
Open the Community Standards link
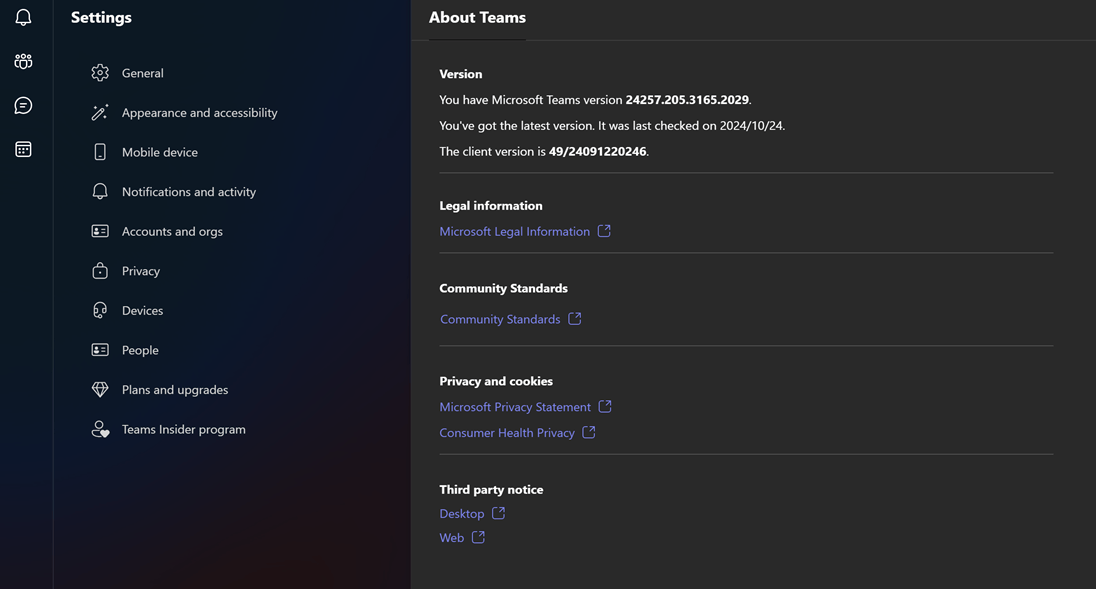coord(500,319)
